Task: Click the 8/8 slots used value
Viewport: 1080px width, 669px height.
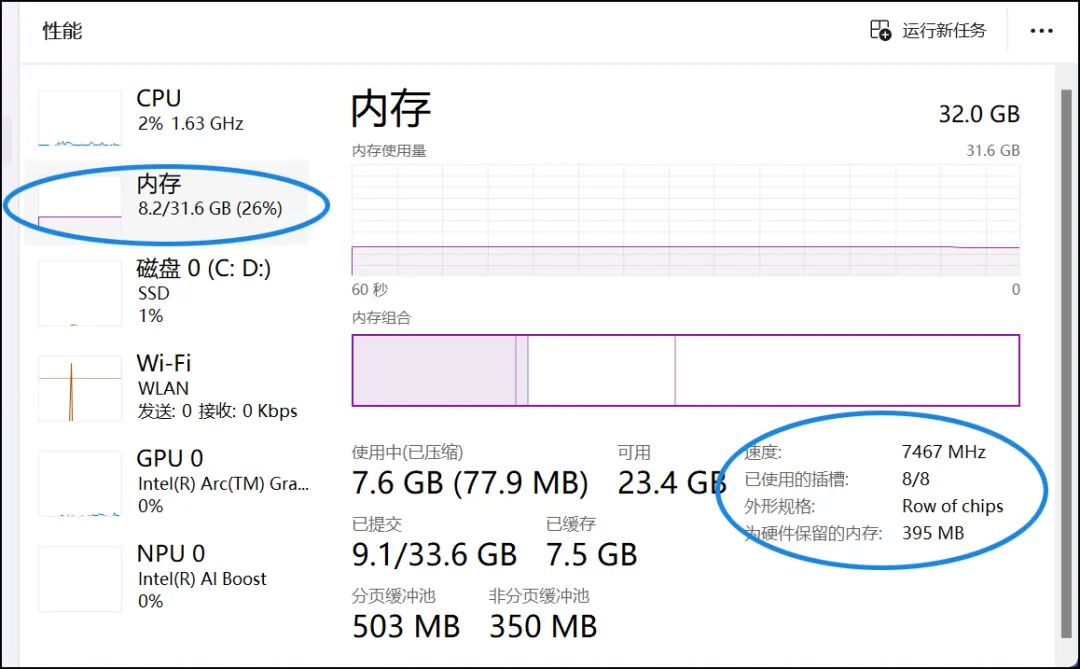Action: [915, 479]
